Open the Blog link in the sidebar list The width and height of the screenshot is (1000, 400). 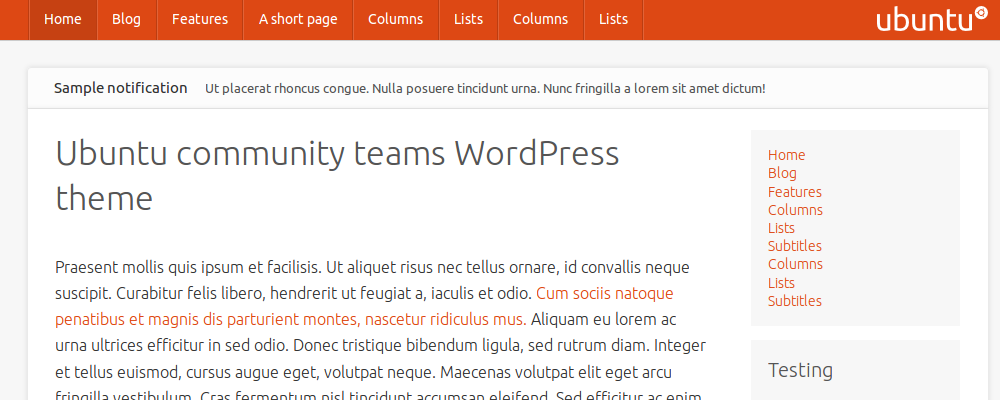point(782,174)
